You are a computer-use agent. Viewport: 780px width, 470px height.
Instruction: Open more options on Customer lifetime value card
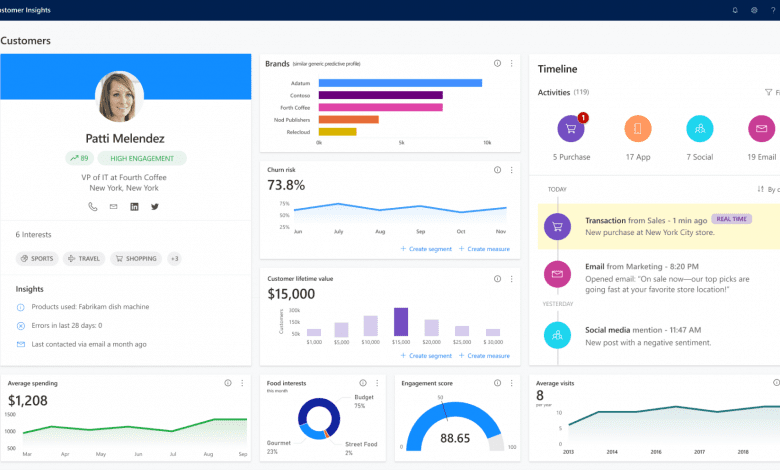click(511, 279)
